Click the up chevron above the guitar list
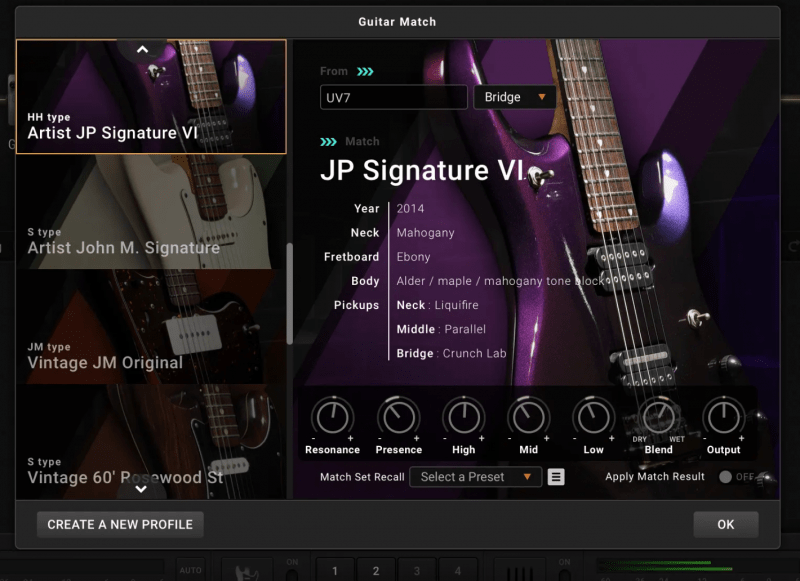This screenshot has height=581, width=800. tap(142, 49)
